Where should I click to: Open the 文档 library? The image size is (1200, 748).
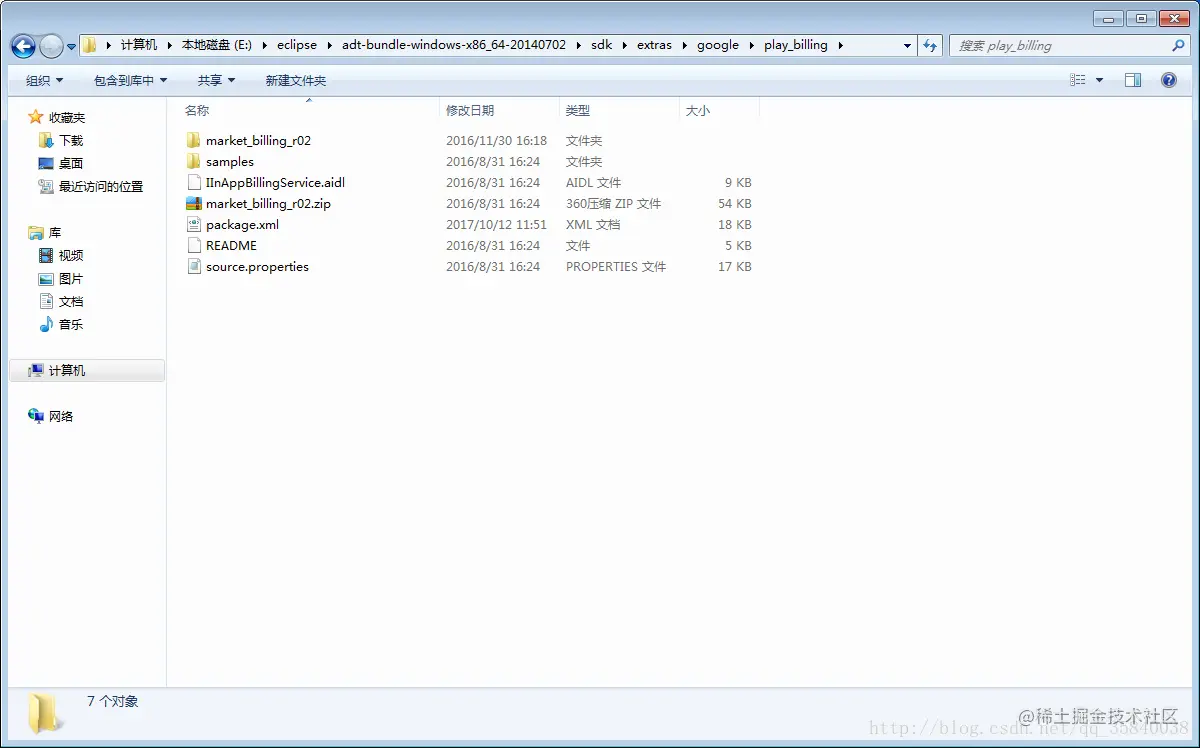[71, 301]
